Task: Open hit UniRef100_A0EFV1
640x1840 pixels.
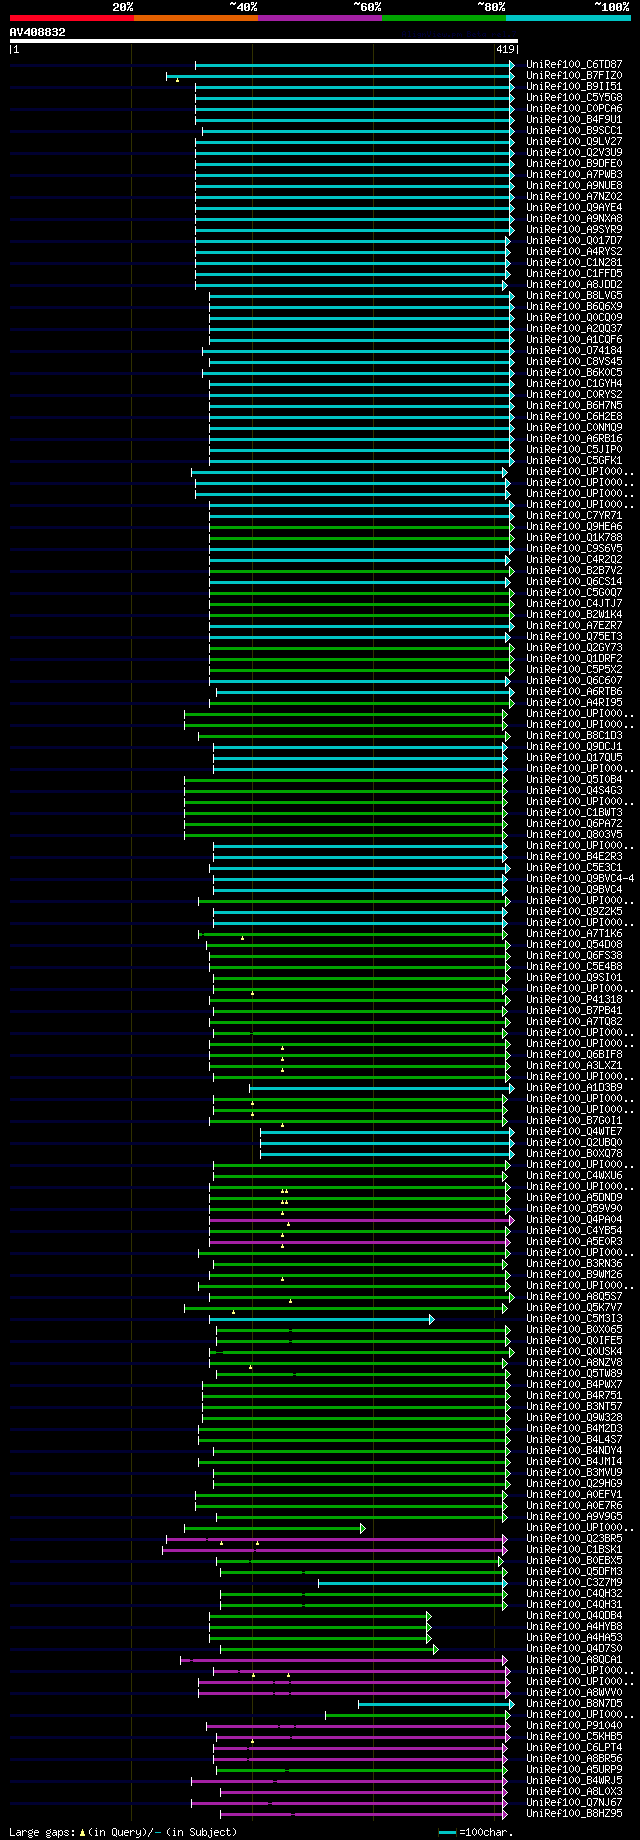Action: (x=574, y=1495)
